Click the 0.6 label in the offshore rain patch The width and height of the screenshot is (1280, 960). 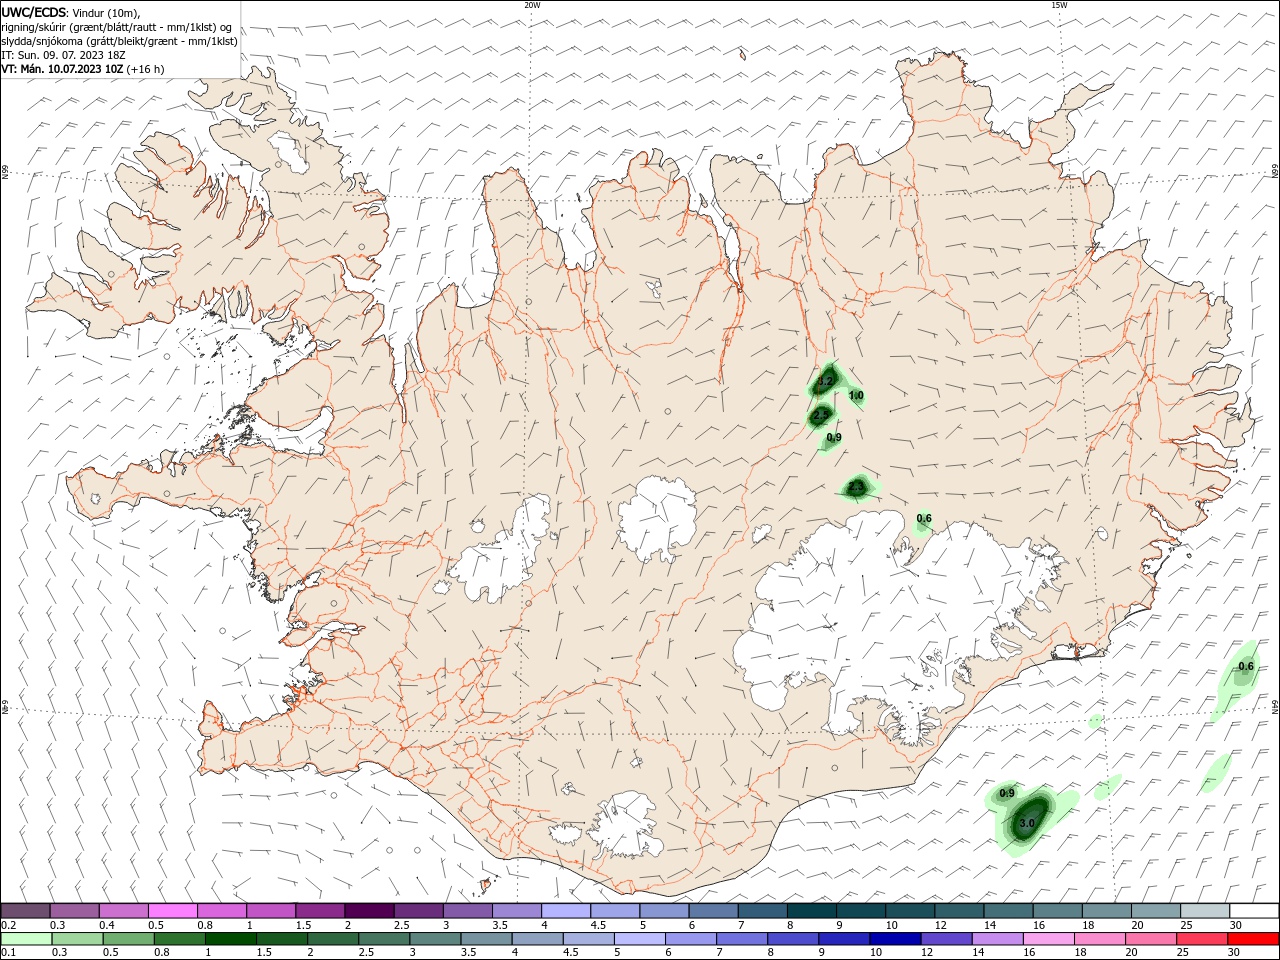pos(1246,666)
